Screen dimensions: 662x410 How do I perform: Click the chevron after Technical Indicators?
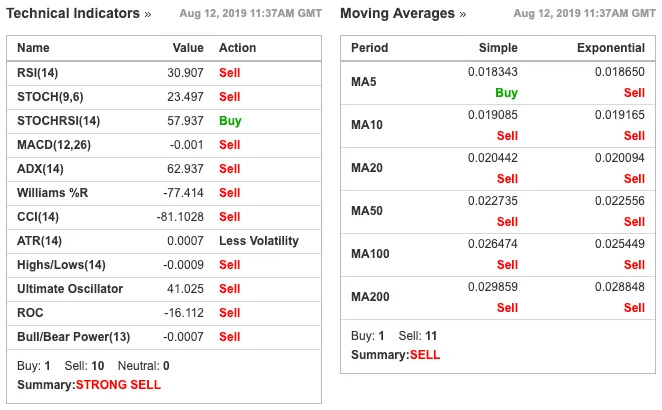click(x=147, y=15)
